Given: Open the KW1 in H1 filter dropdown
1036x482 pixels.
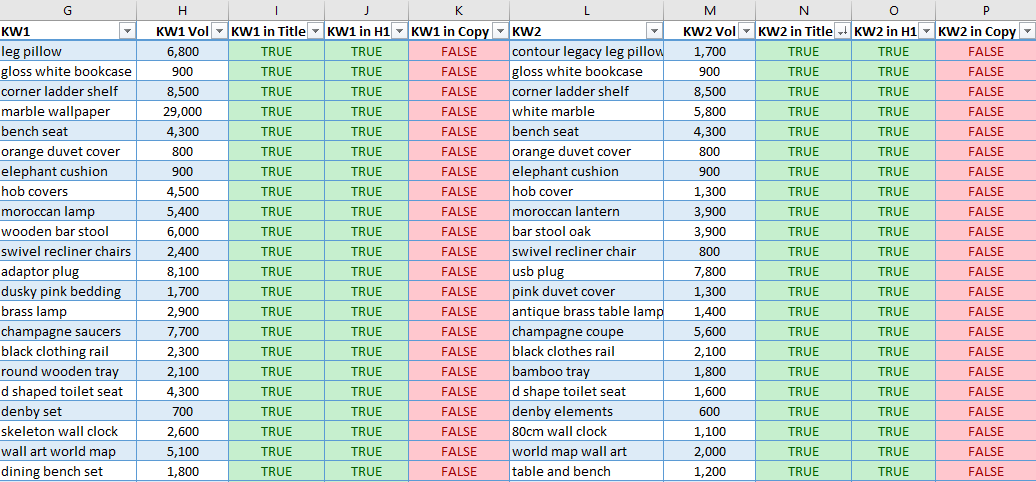Looking at the screenshot, I should 399,31.
